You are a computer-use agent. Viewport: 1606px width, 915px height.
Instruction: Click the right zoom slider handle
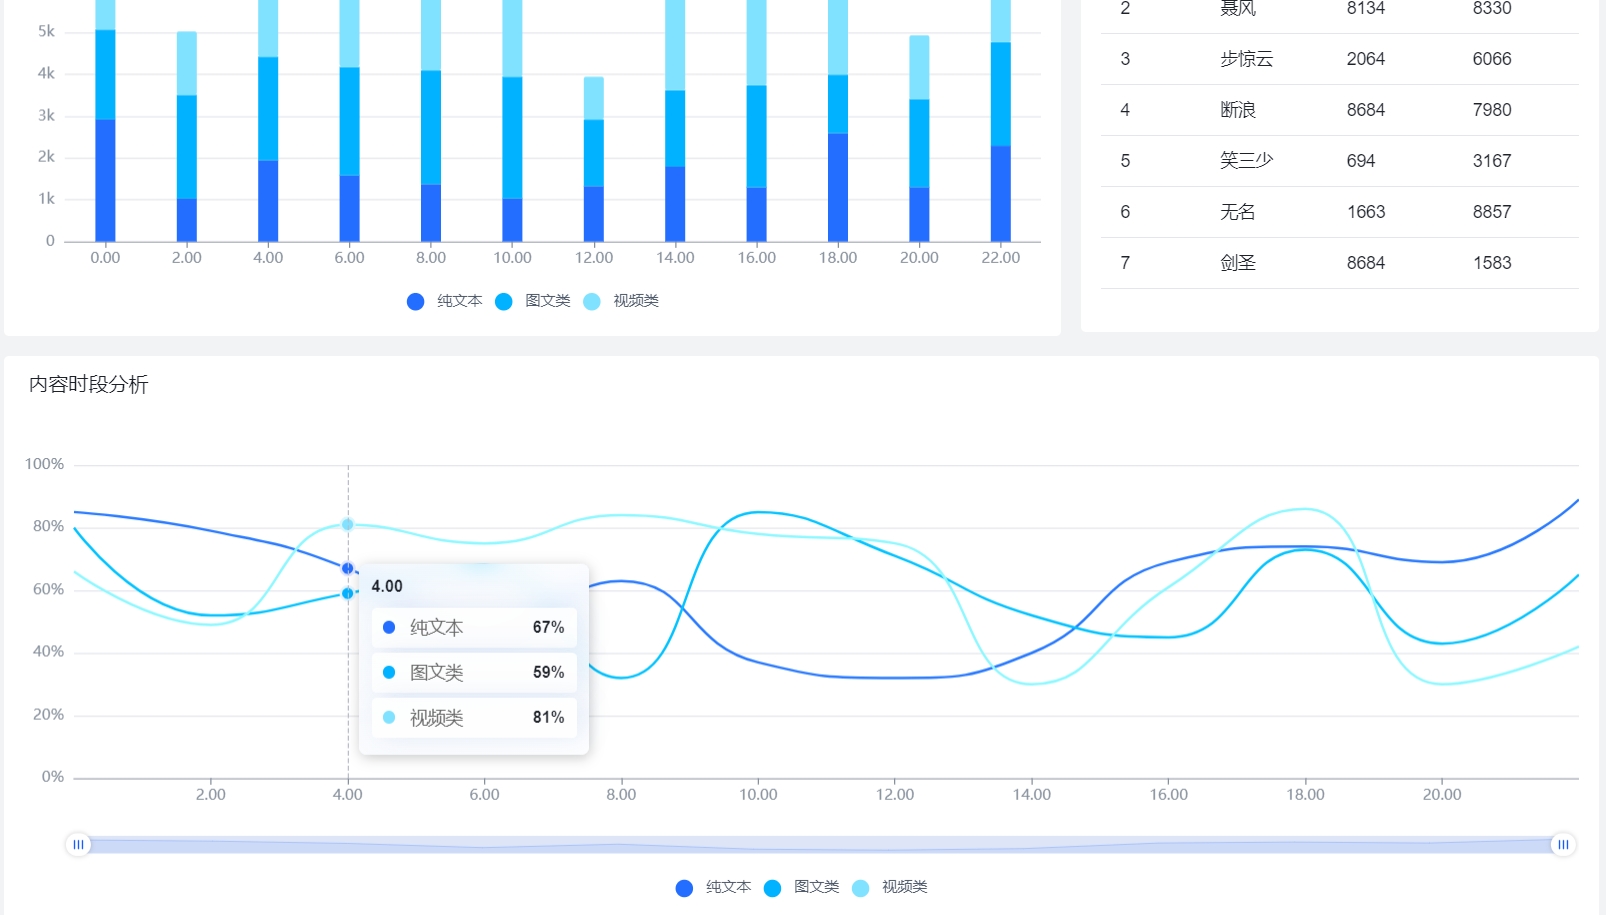click(1563, 845)
